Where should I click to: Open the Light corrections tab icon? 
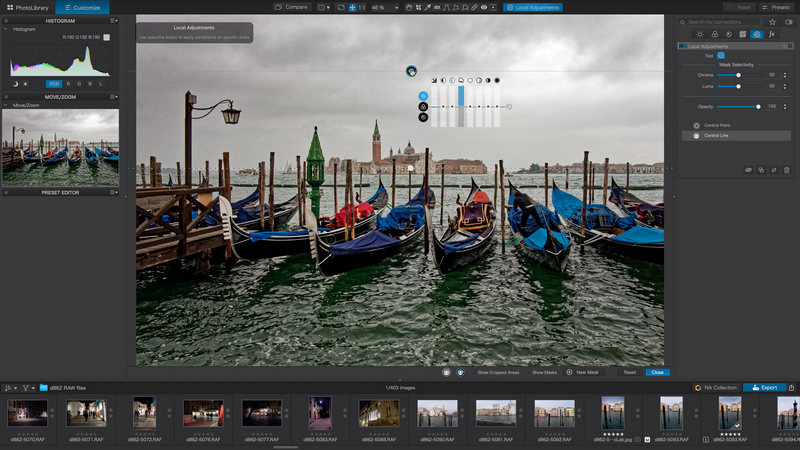coord(700,34)
